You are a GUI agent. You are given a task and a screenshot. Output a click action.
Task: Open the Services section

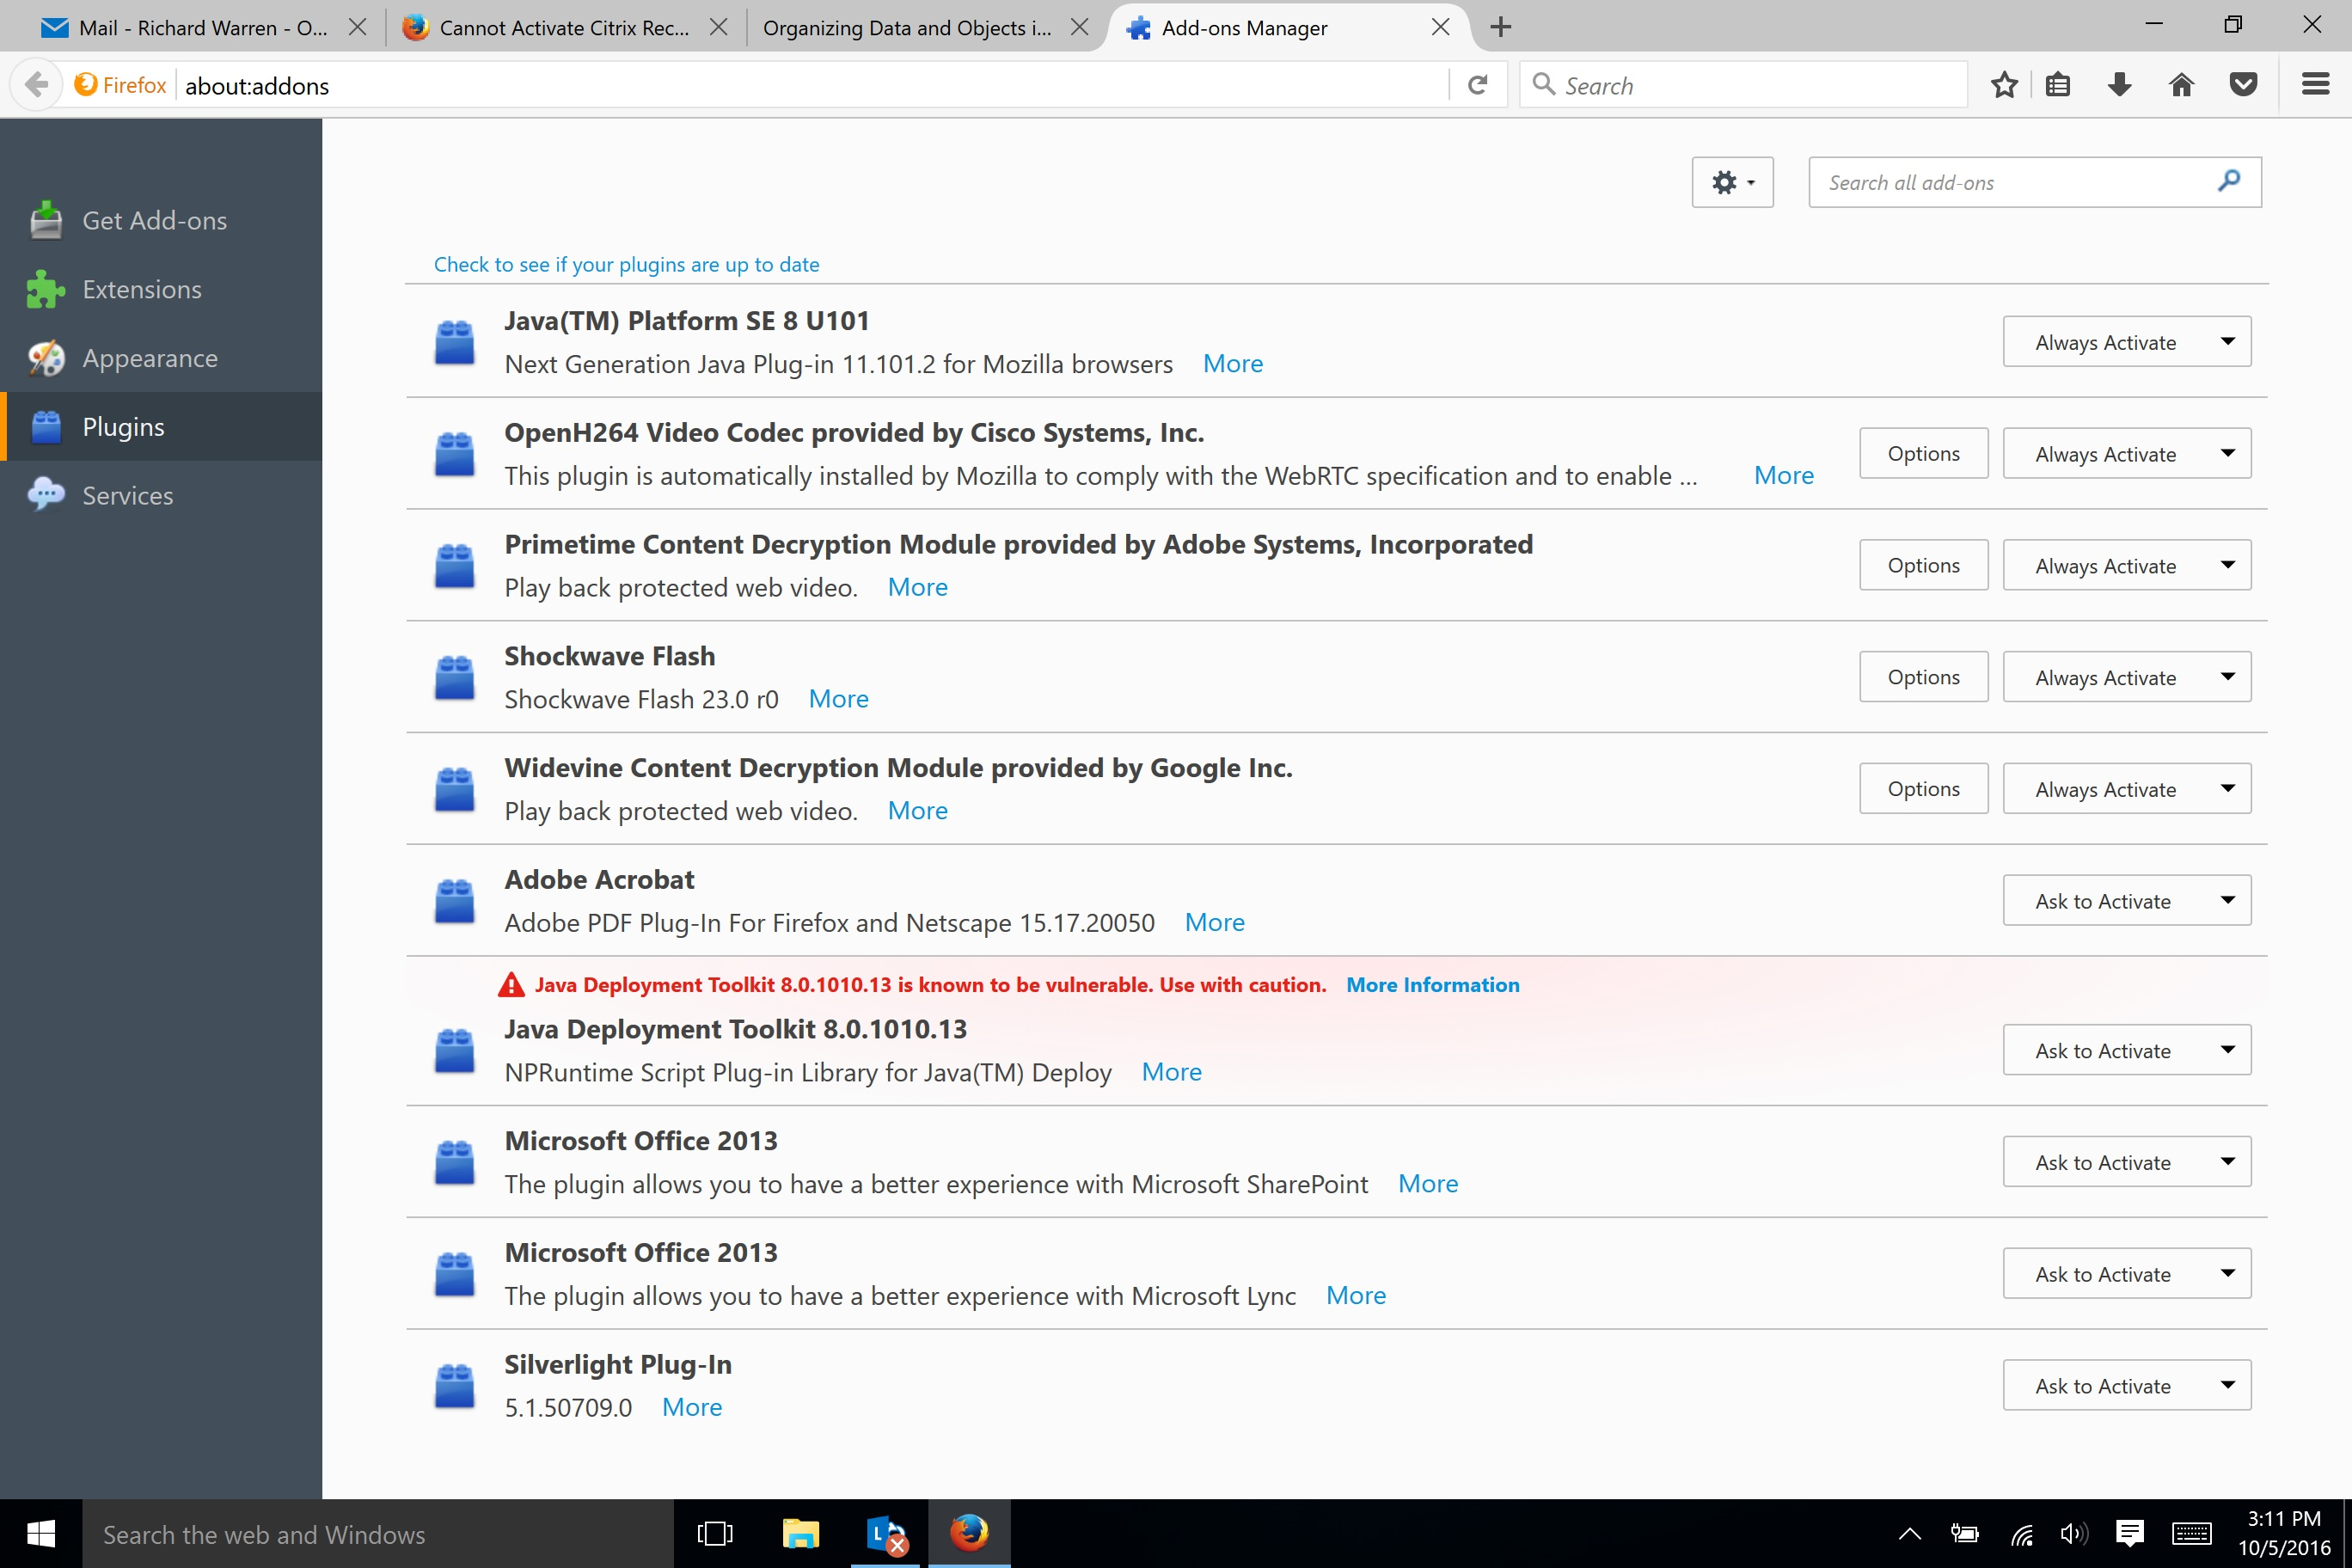[x=161, y=495]
